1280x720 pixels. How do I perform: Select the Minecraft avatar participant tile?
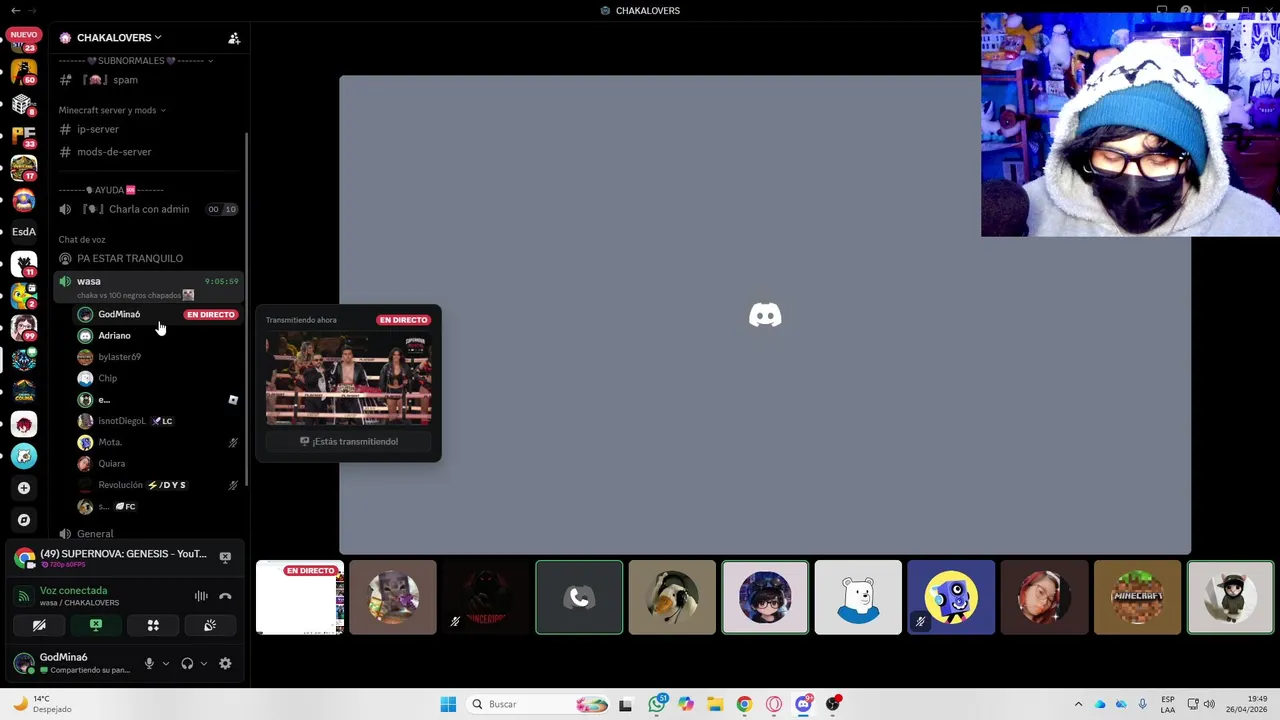click(x=1137, y=597)
